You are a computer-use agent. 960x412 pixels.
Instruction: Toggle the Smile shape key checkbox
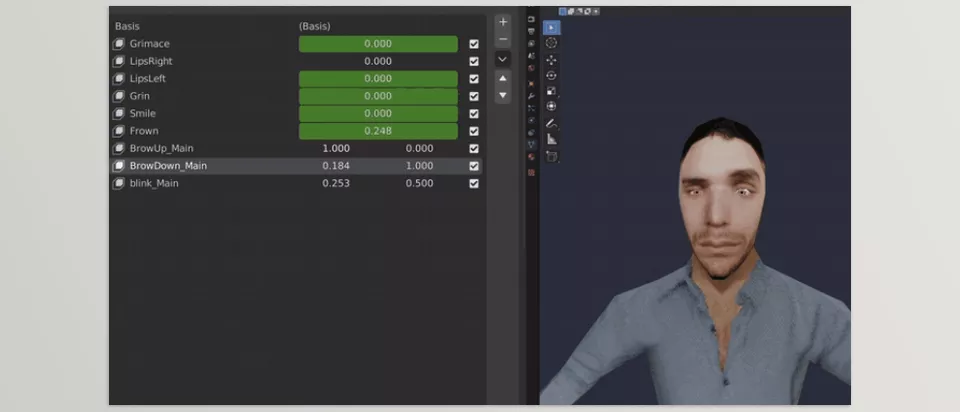(x=474, y=114)
